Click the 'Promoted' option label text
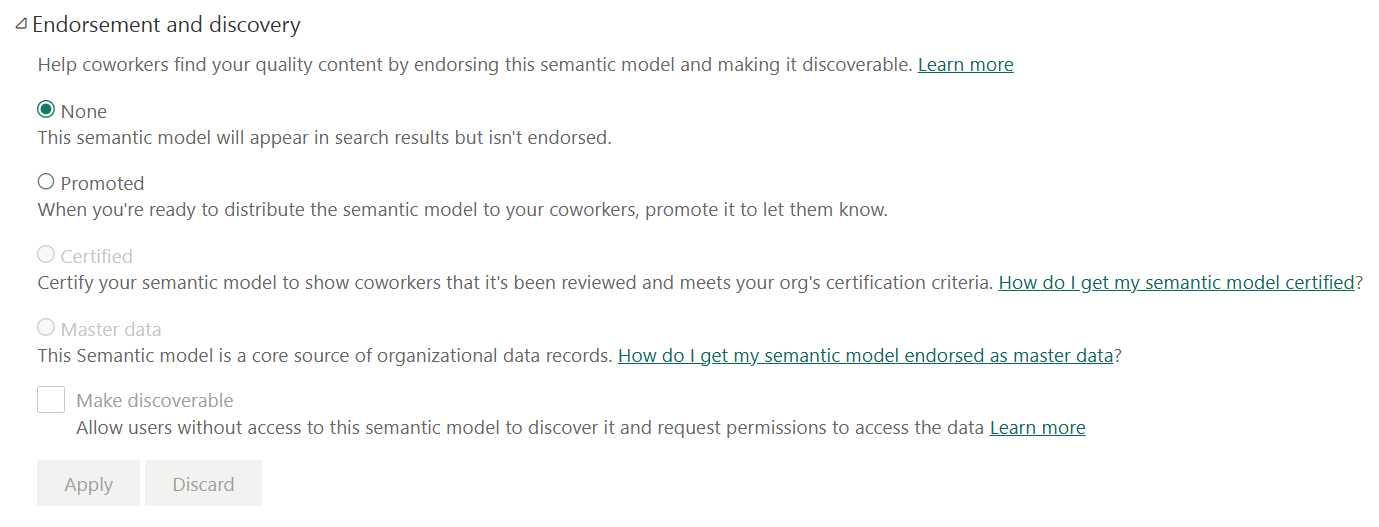This screenshot has width=1379, height=527. tap(102, 184)
